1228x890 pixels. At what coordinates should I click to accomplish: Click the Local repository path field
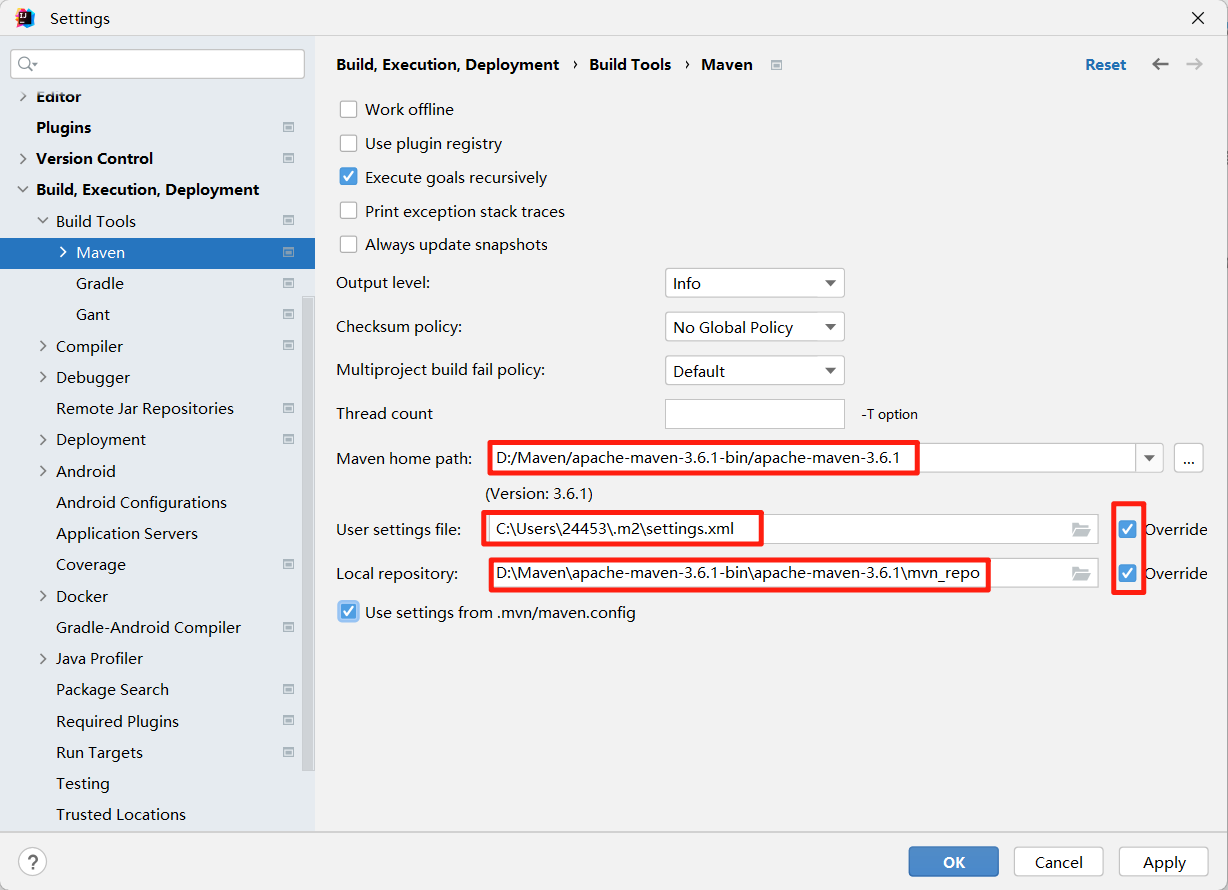tap(791, 573)
